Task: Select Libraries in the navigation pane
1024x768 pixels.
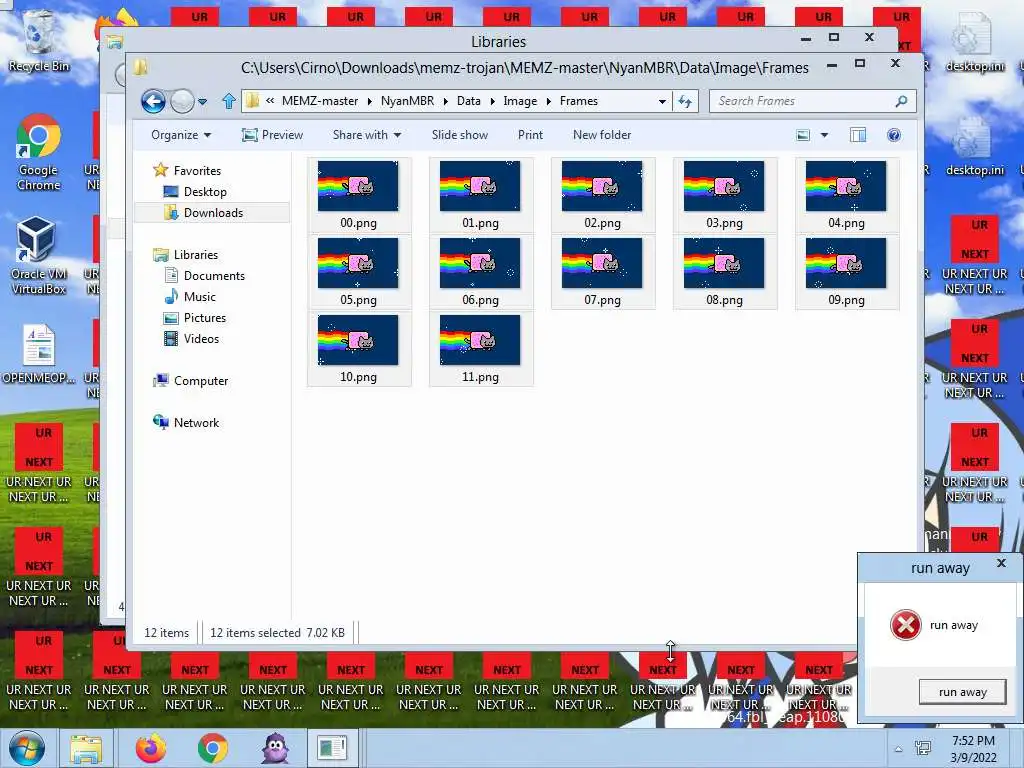Action: pos(185,255)
